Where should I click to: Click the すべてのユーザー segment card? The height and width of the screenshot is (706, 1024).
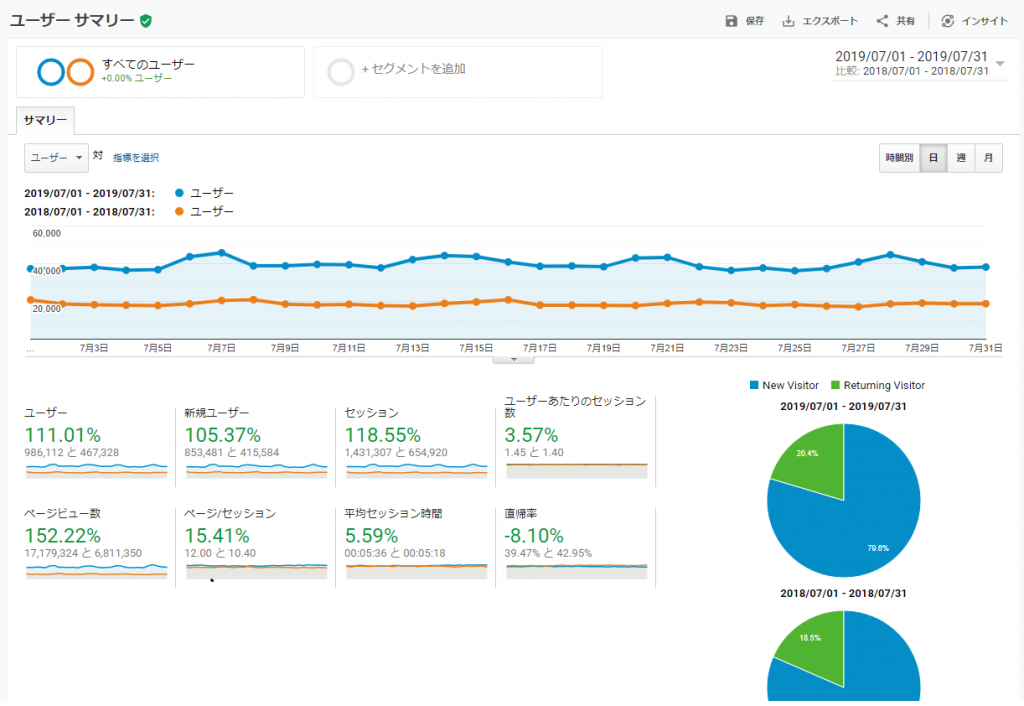161,72
